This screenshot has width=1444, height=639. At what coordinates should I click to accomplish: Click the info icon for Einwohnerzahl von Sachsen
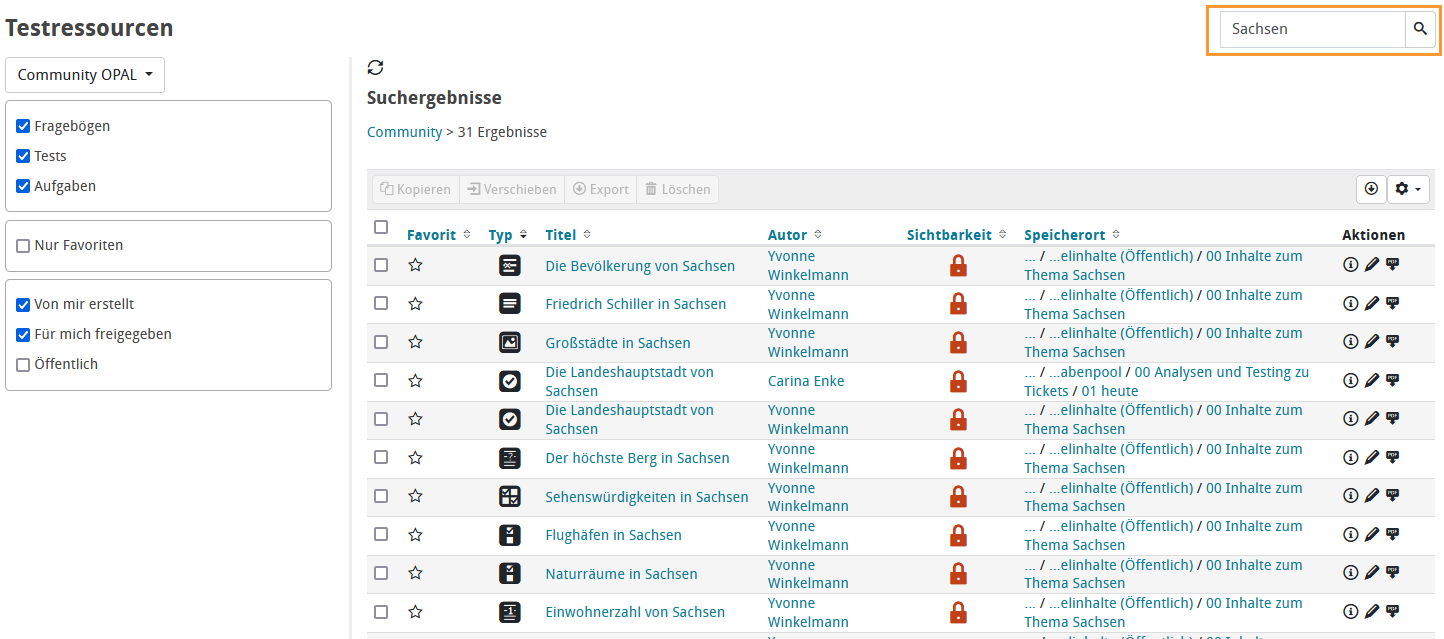pyautogui.click(x=1351, y=611)
